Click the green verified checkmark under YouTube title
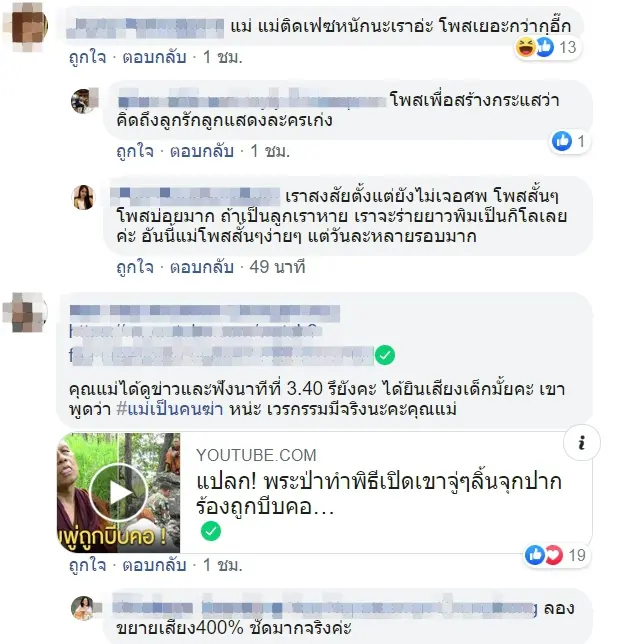The height and width of the screenshot is (644, 624). pyautogui.click(x=211, y=531)
